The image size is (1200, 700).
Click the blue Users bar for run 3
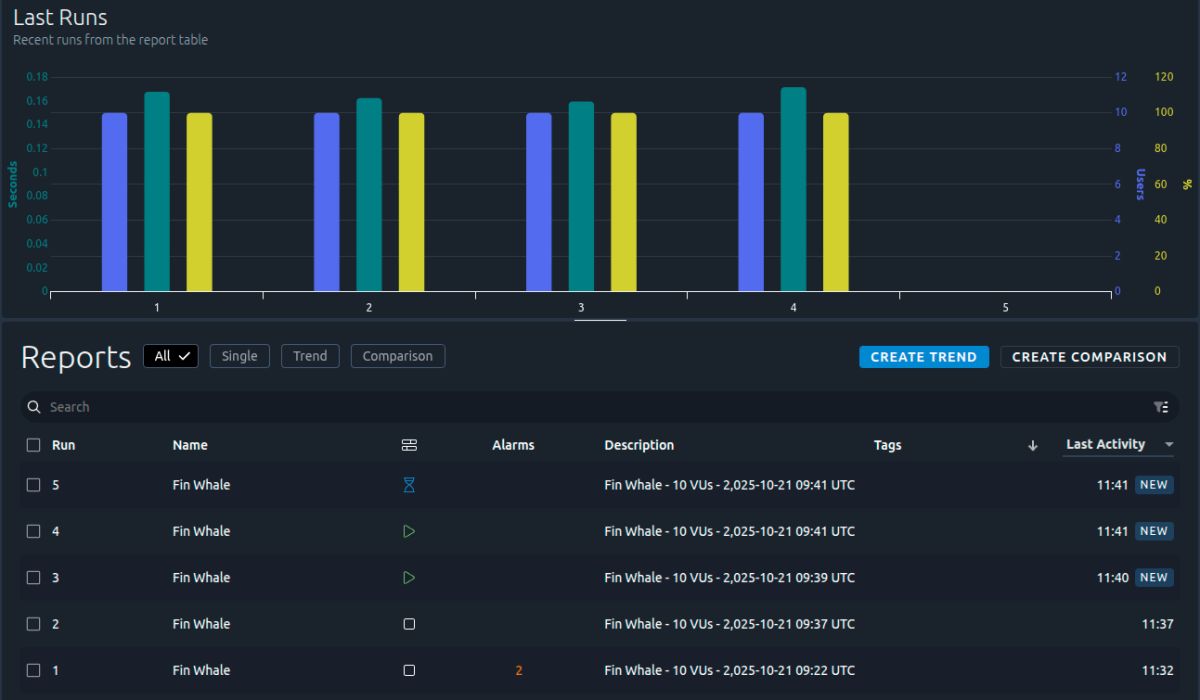pos(539,202)
